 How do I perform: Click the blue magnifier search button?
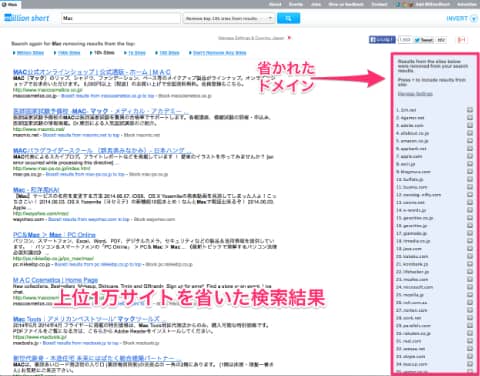(x=288, y=18)
